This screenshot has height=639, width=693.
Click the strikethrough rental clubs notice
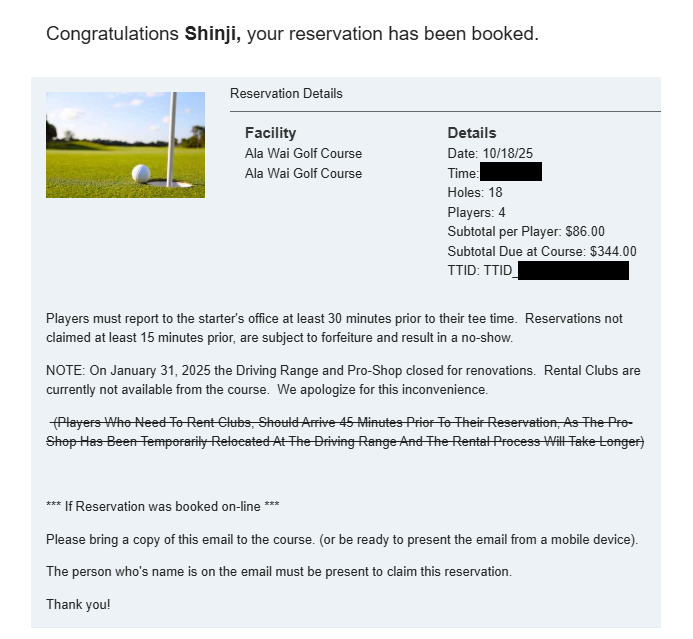click(x=346, y=432)
